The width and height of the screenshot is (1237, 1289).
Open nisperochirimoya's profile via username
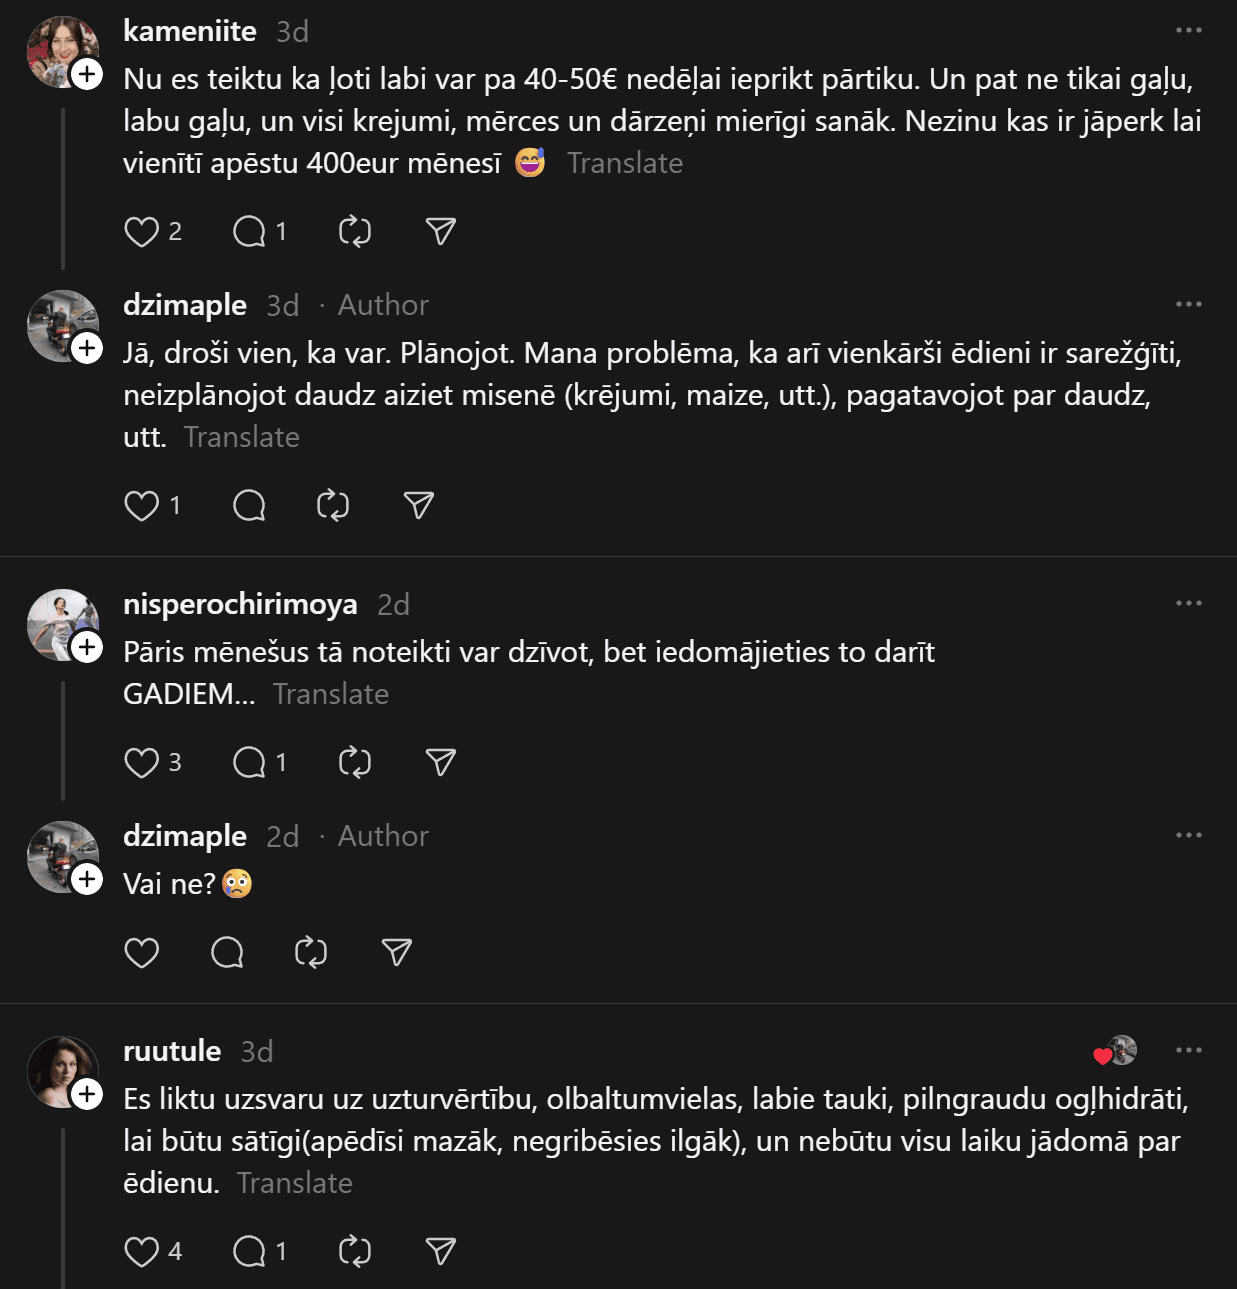pyautogui.click(x=240, y=604)
